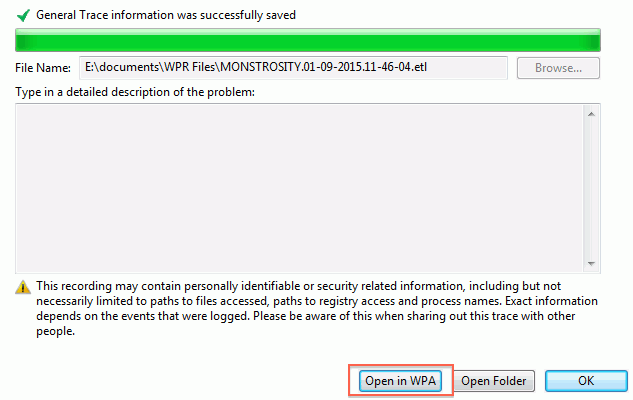The image size is (633, 400).
Task: Click the "E:\documents" portion of the path
Action: point(122,67)
